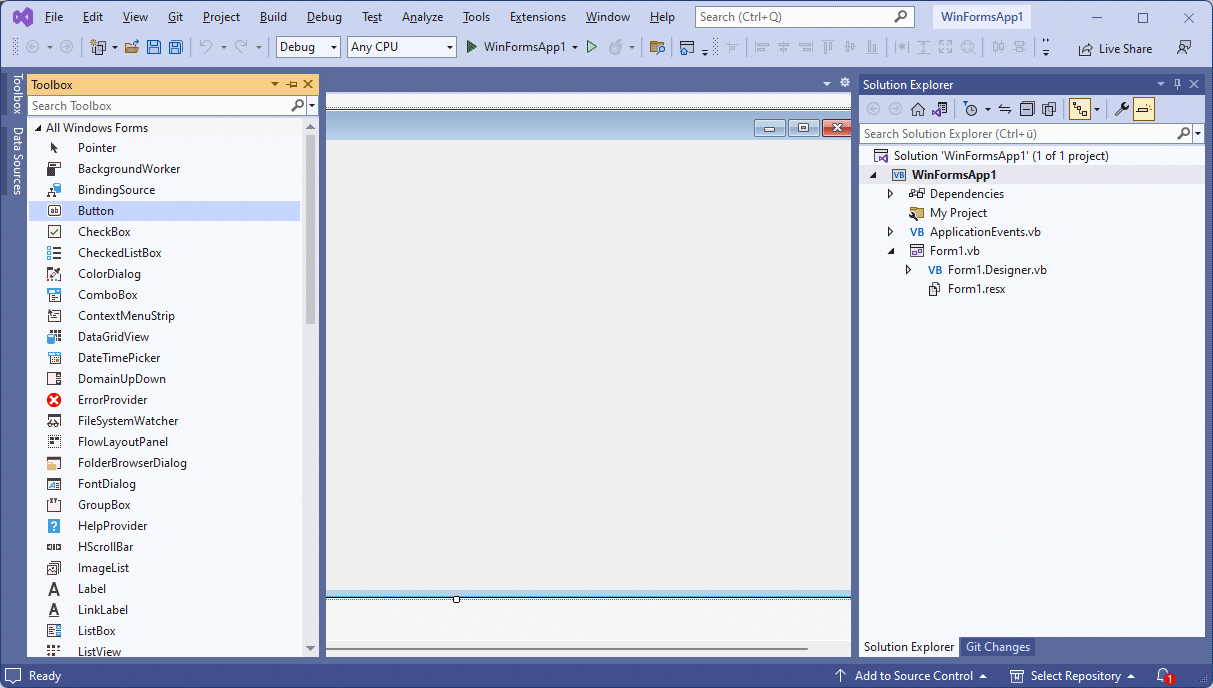This screenshot has width=1213, height=688.
Task: Expand the Dependencies node
Action: (x=891, y=194)
